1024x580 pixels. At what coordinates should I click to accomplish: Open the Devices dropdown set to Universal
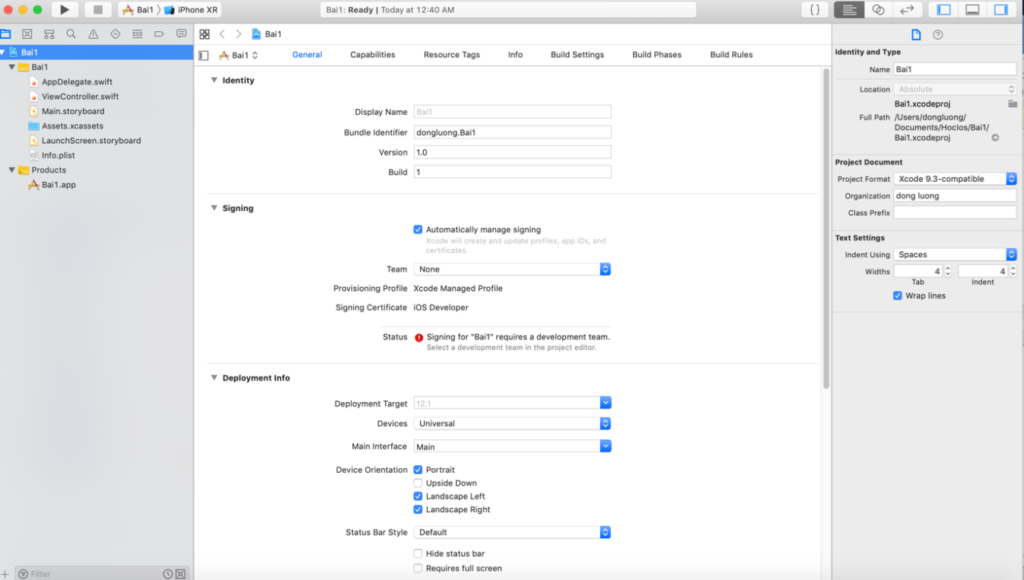[511, 423]
